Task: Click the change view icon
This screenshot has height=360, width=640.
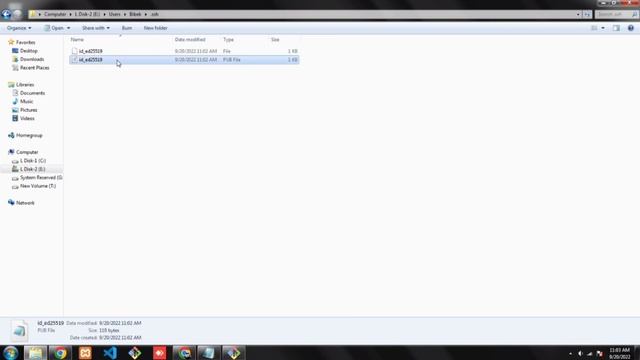Action: coord(594,28)
